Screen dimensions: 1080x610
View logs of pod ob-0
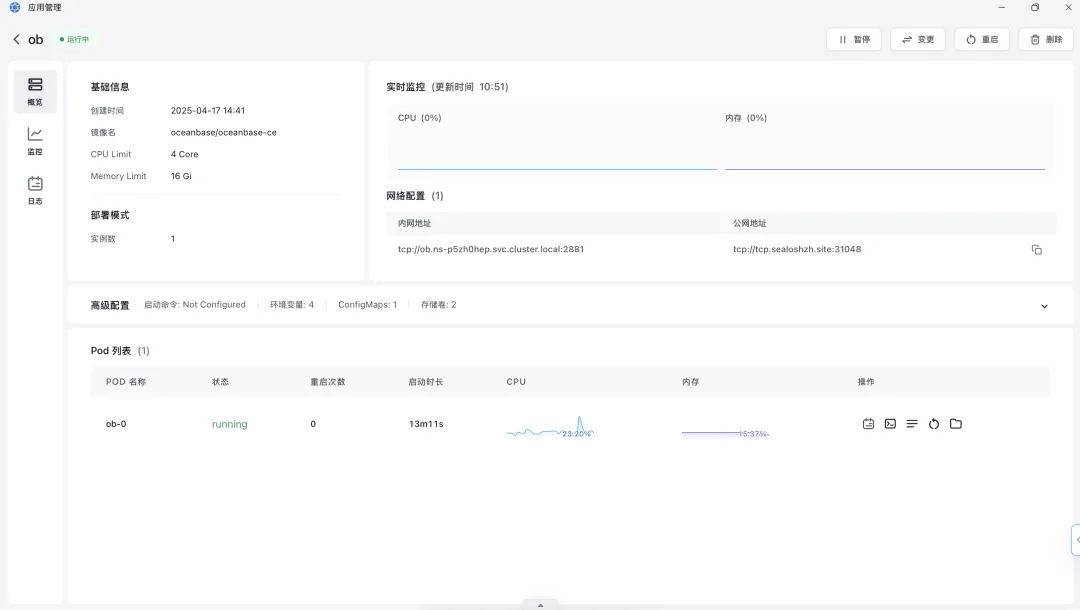912,423
